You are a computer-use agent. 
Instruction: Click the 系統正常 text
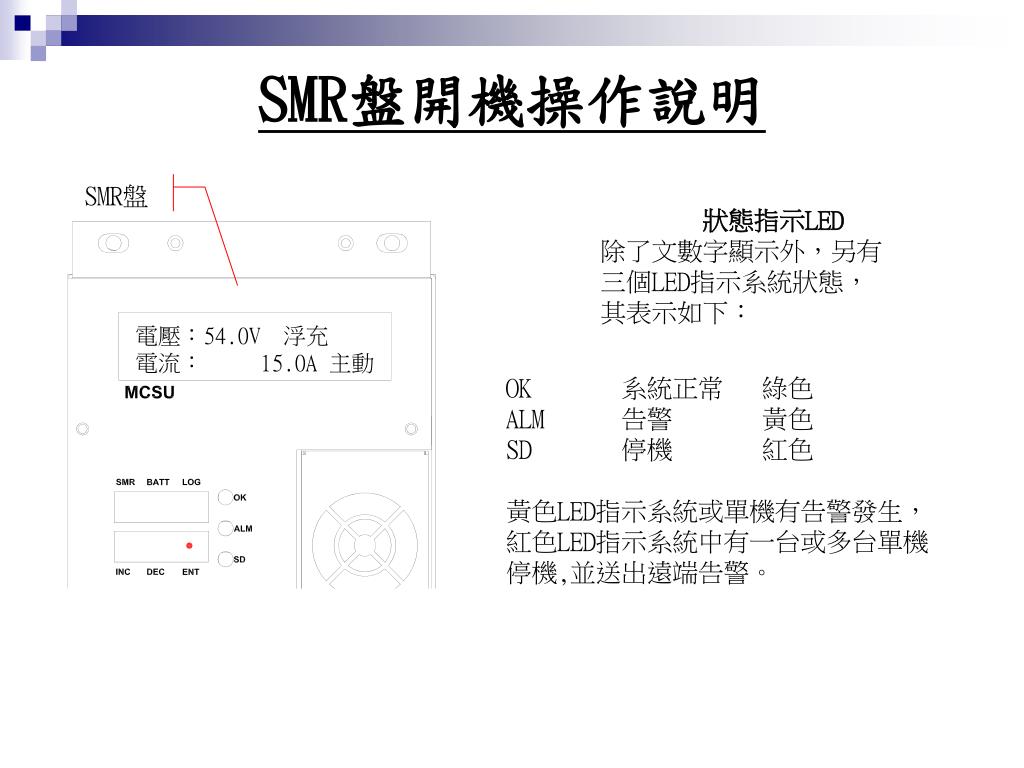pyautogui.click(x=672, y=389)
